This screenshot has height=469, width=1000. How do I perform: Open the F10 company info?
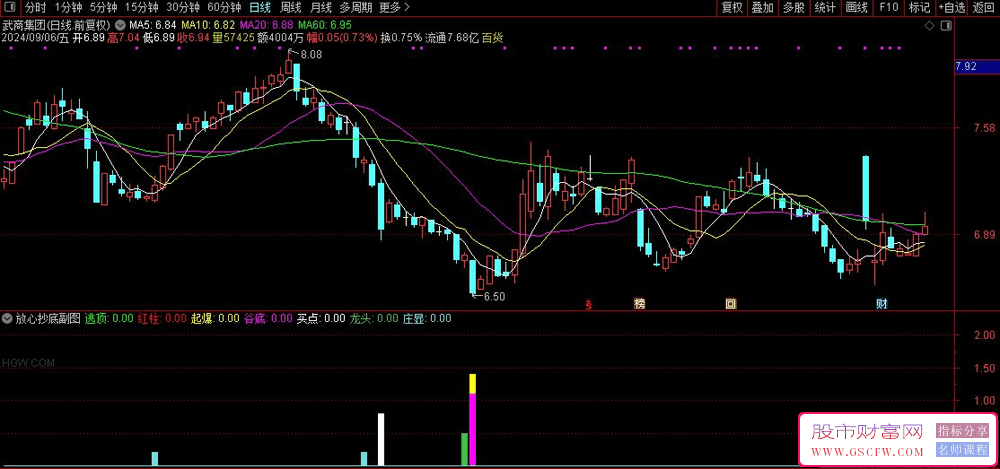(x=888, y=8)
